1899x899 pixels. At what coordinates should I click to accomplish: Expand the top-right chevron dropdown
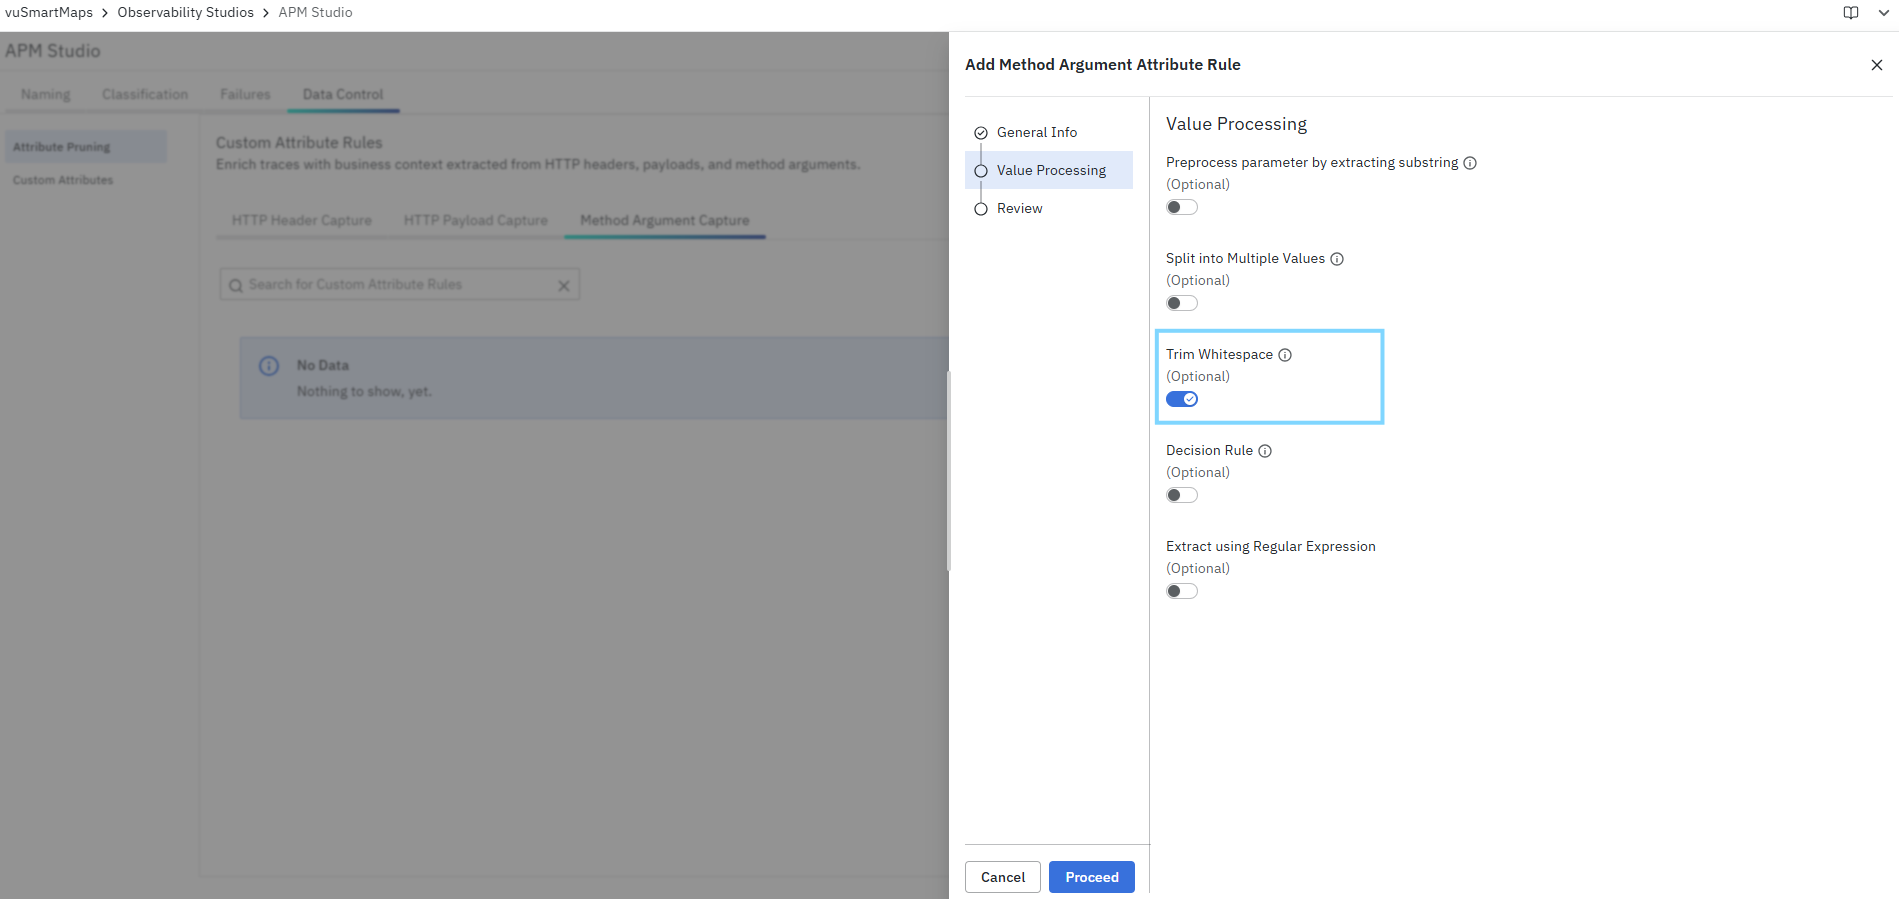pyautogui.click(x=1884, y=13)
